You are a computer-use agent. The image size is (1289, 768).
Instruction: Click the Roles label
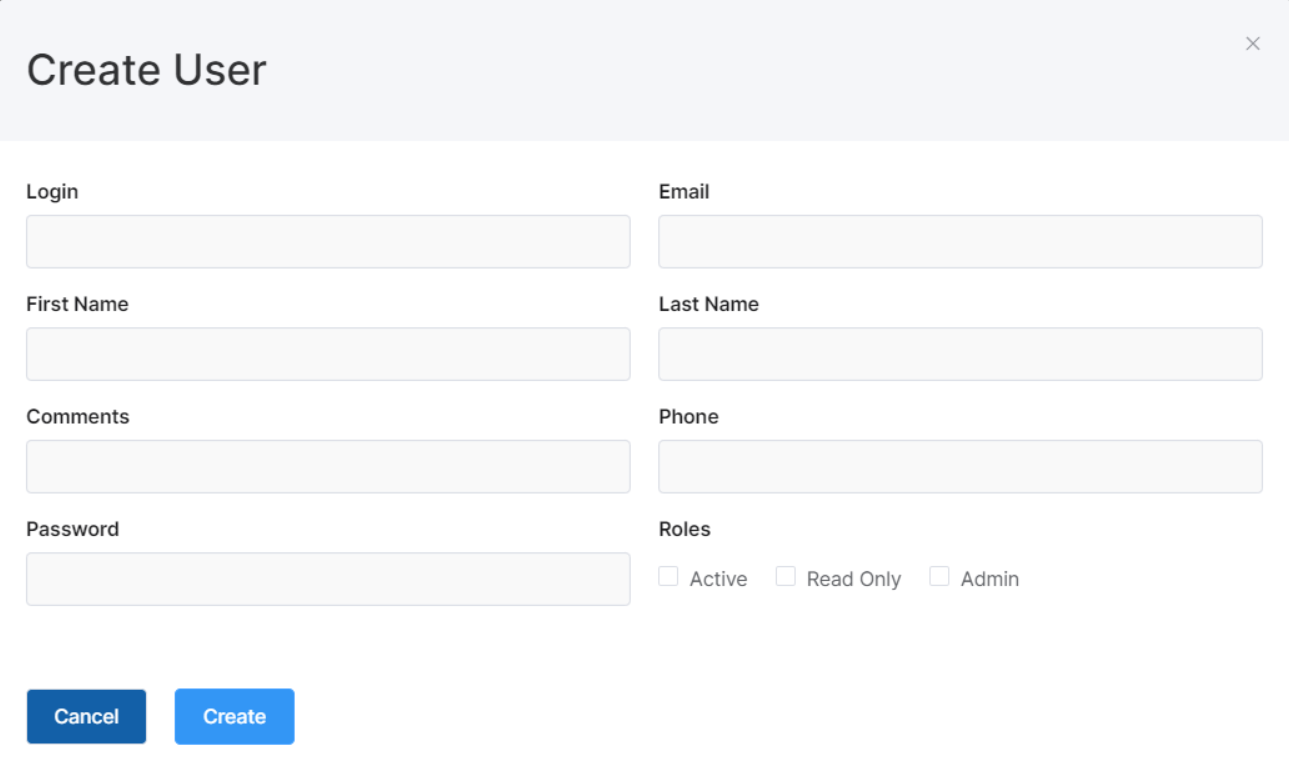click(x=684, y=529)
